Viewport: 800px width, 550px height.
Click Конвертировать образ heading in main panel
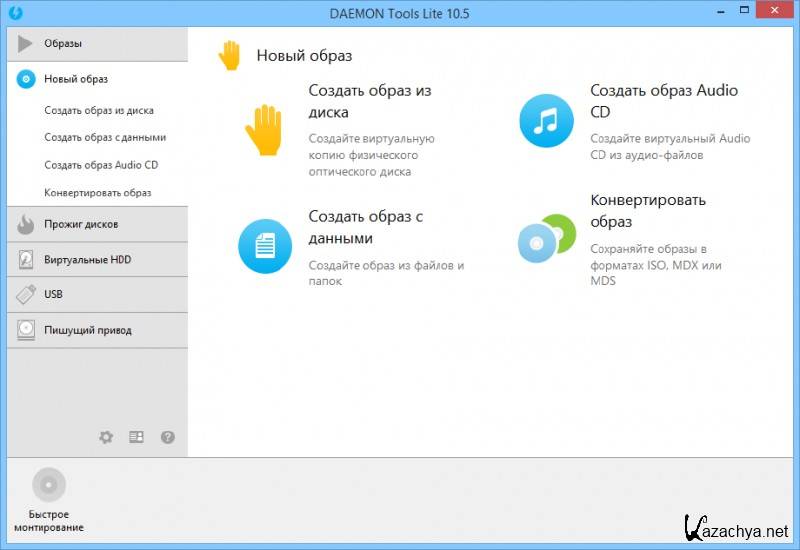pos(648,211)
